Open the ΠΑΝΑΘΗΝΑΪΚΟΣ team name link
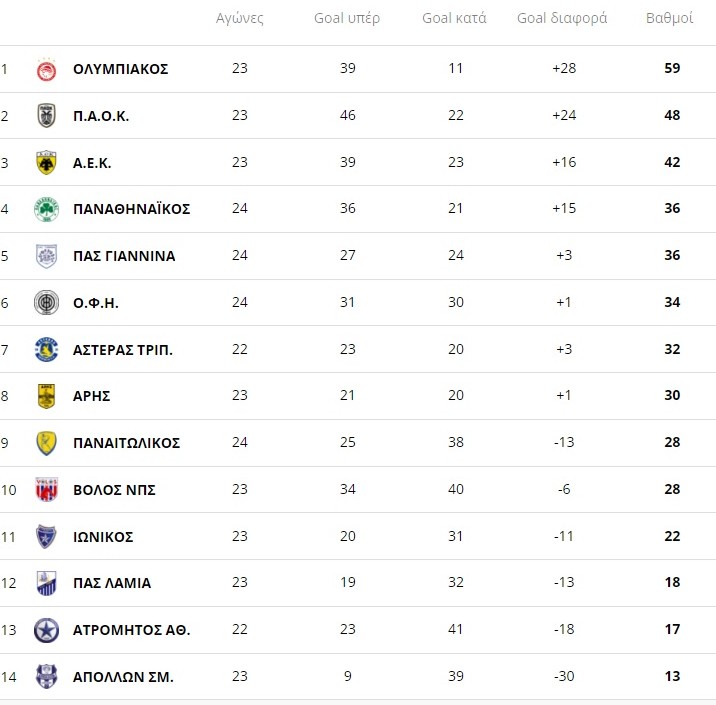This screenshot has height=705, width=716. click(132, 209)
